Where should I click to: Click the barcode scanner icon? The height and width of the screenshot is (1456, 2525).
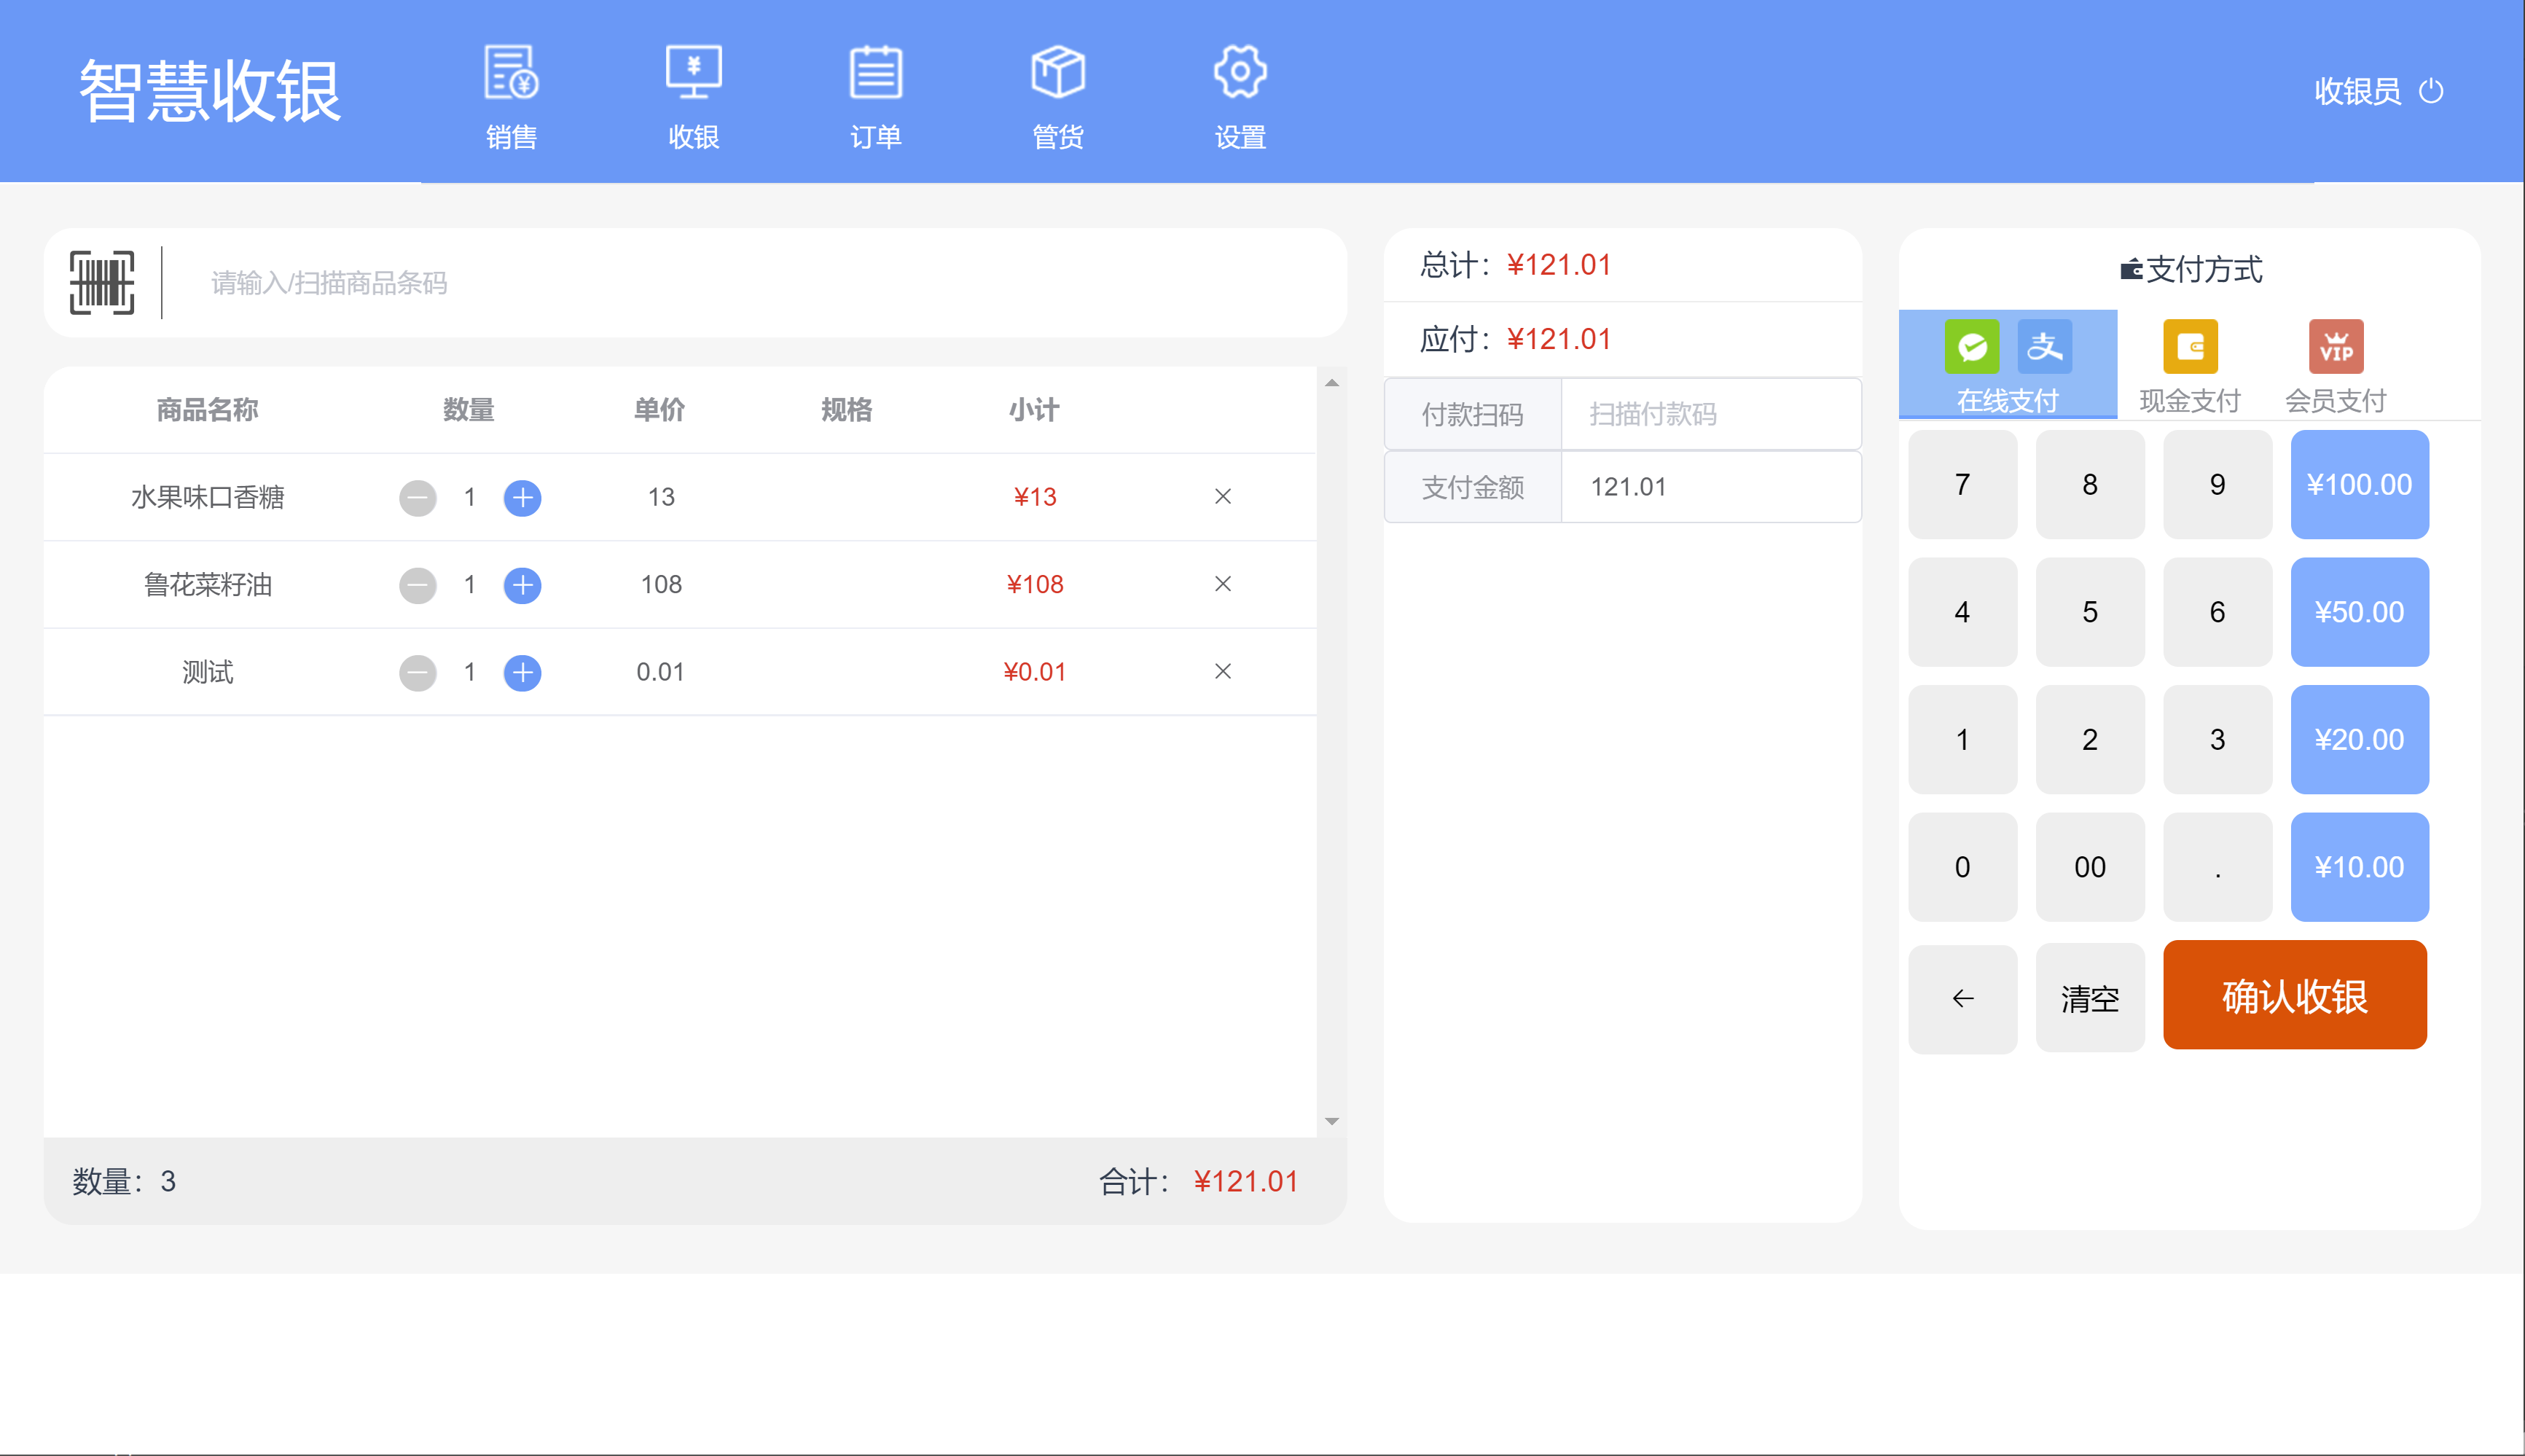pos(101,283)
